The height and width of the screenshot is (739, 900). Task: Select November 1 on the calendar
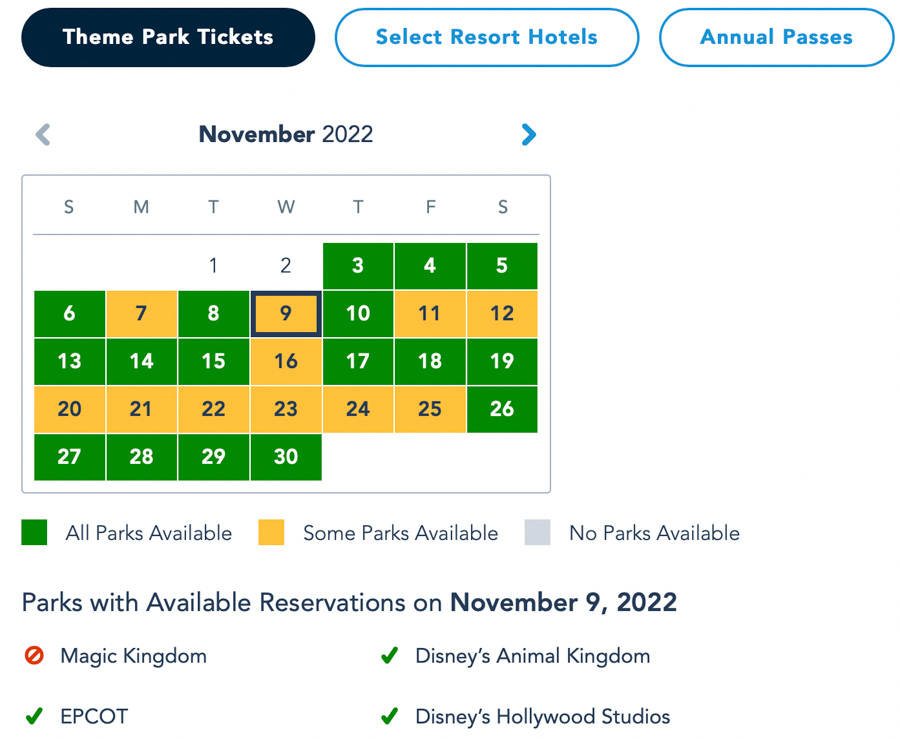tap(213, 266)
